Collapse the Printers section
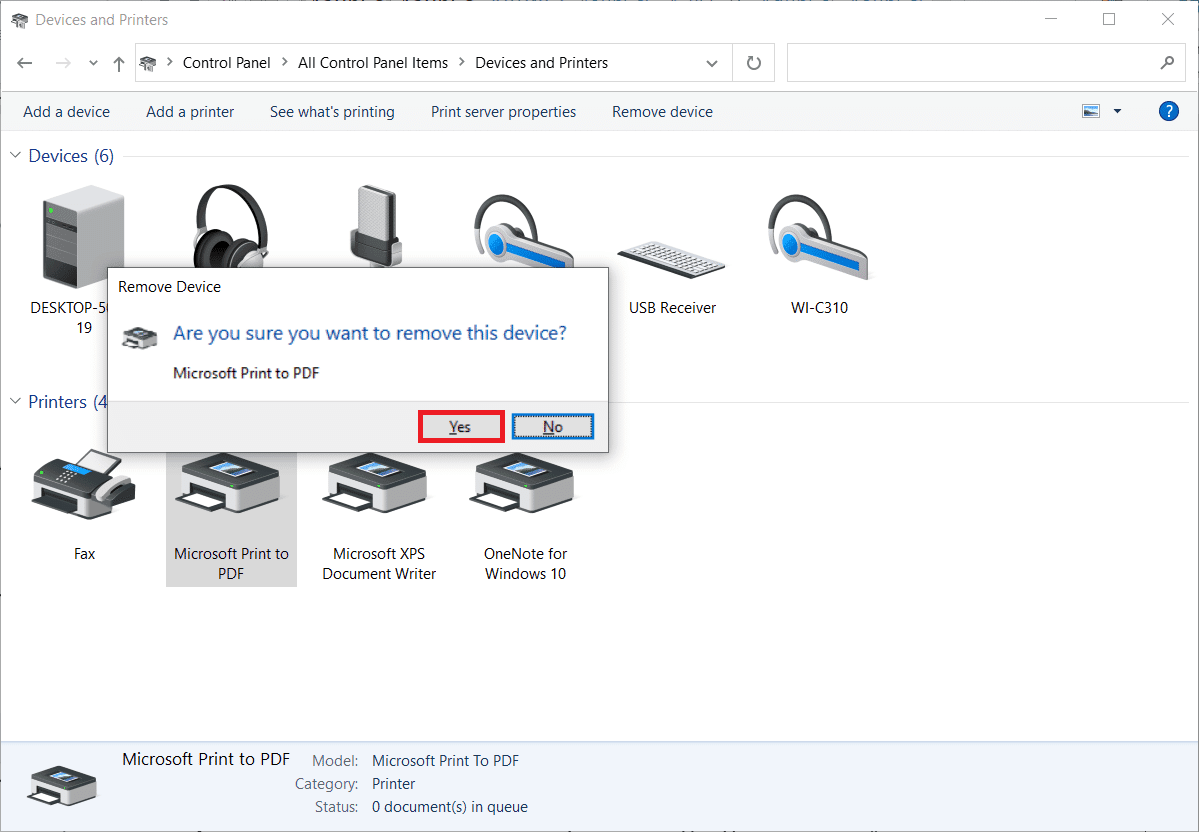Screen dimensions: 1199x832 [x=15, y=402]
